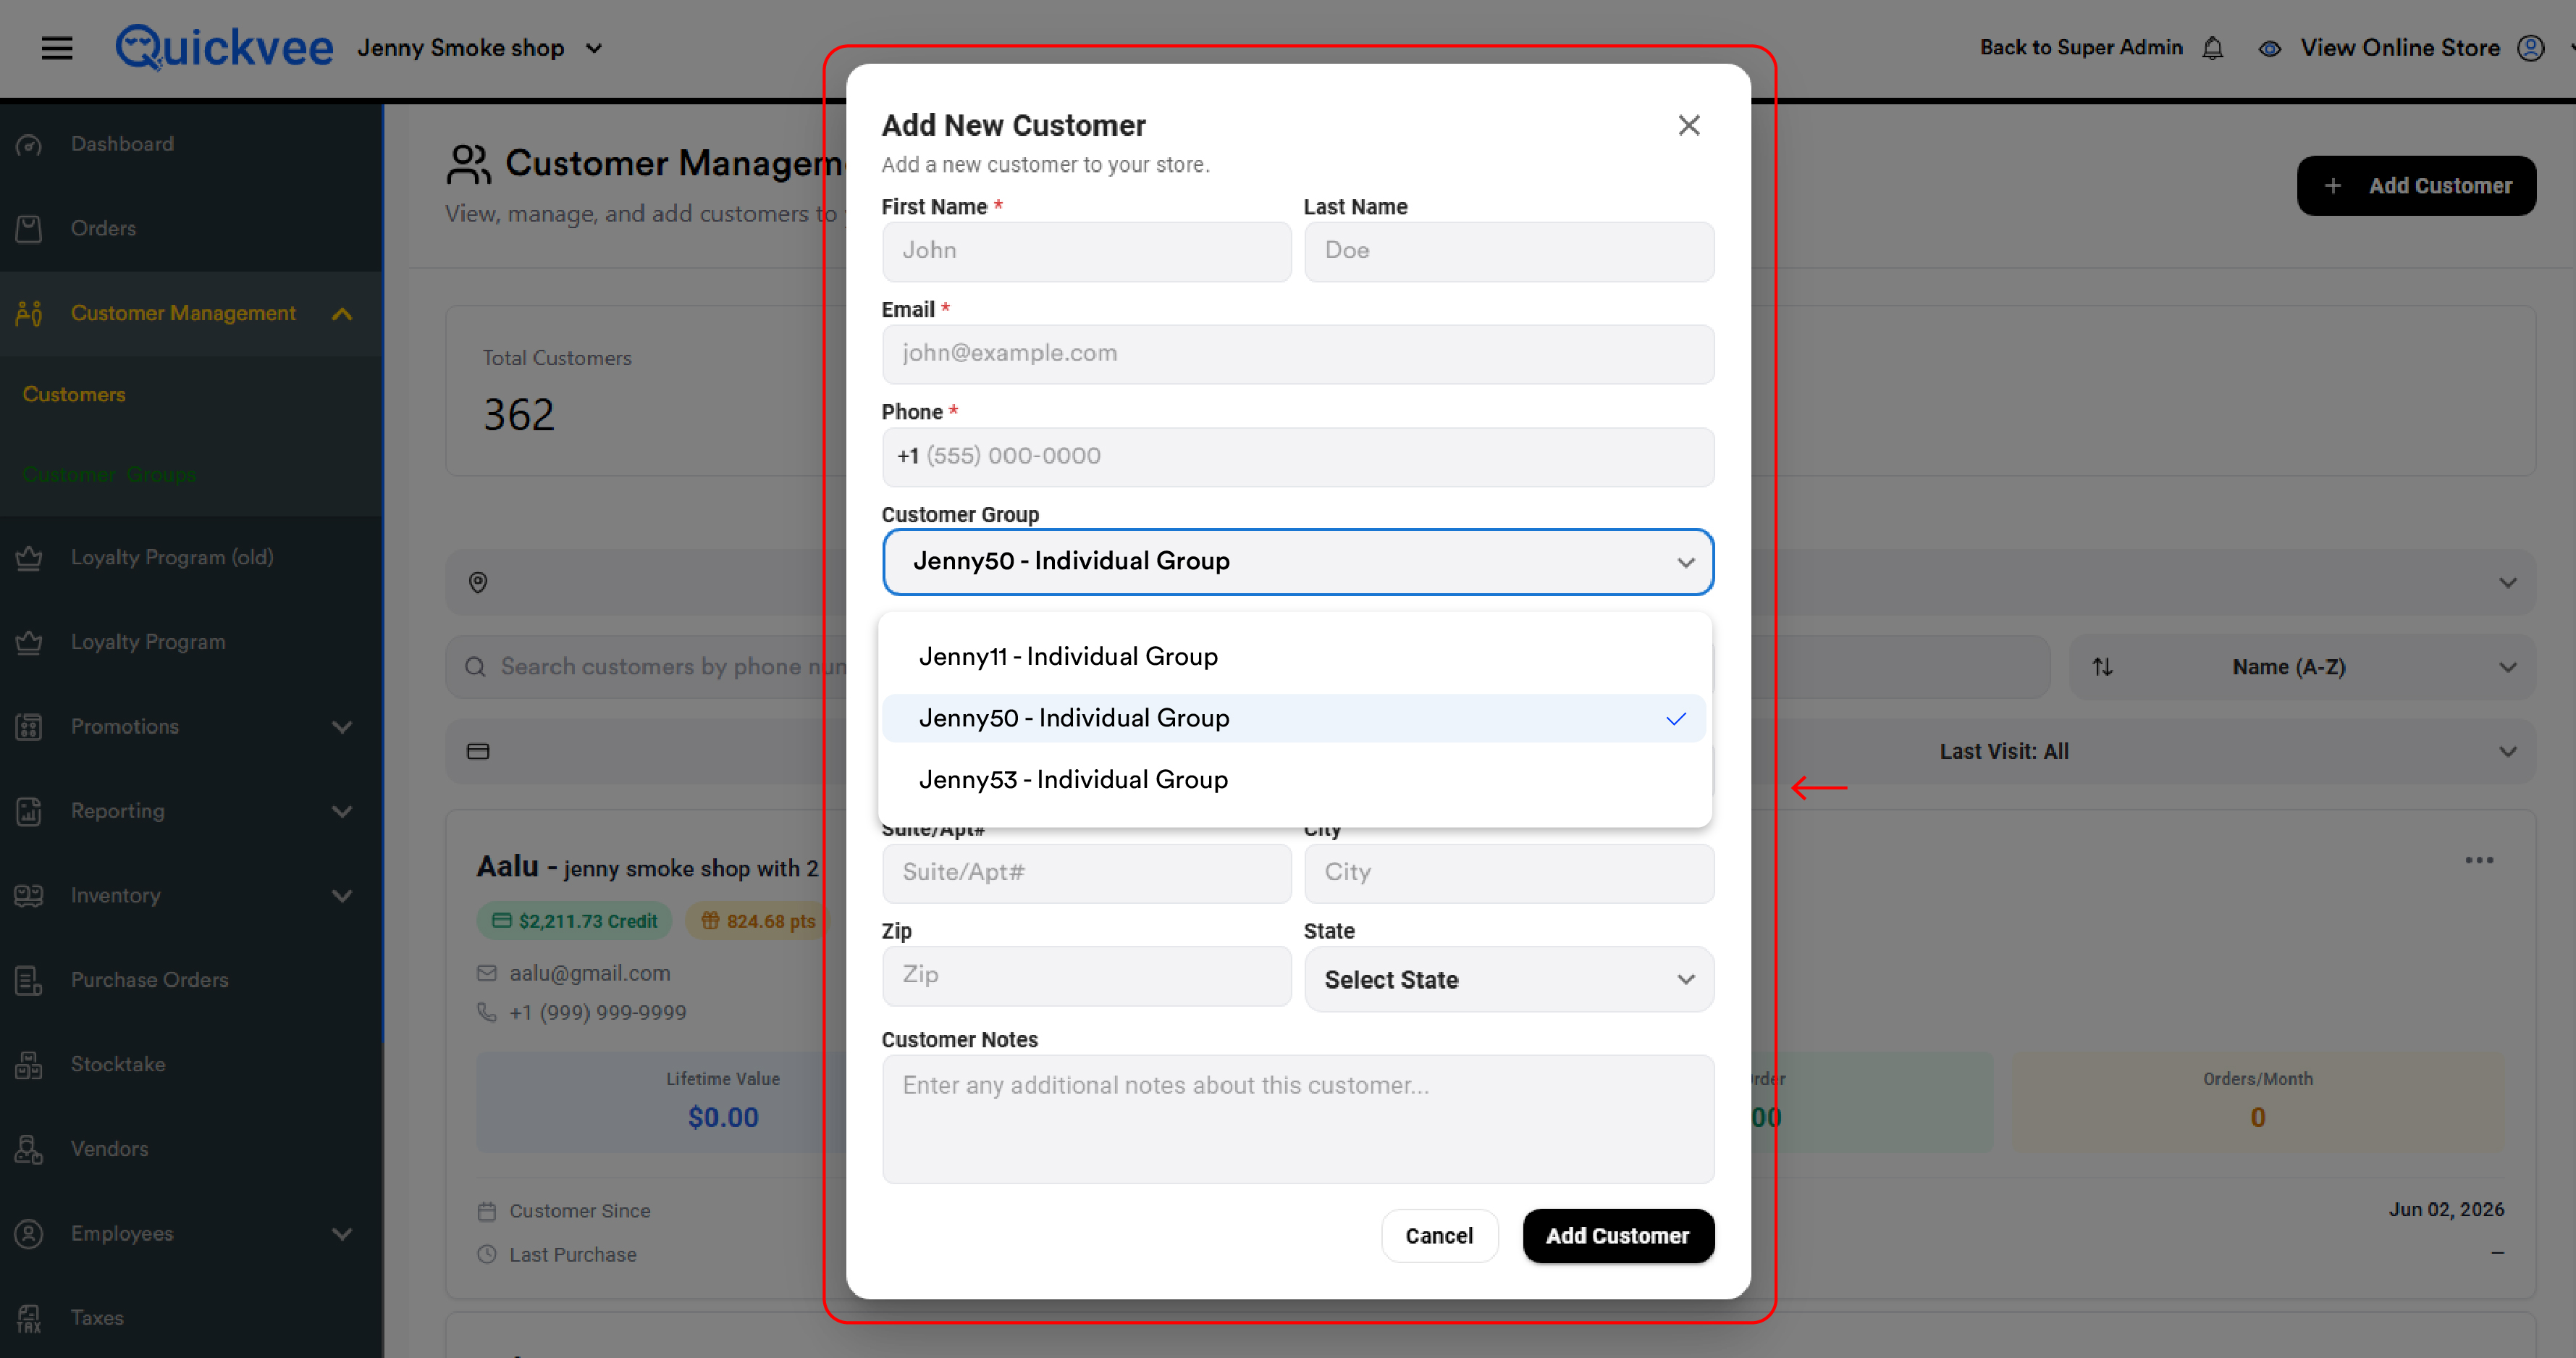This screenshot has height=1358, width=2576.
Task: Click the Stocktake icon in sidebar
Action: point(29,1065)
